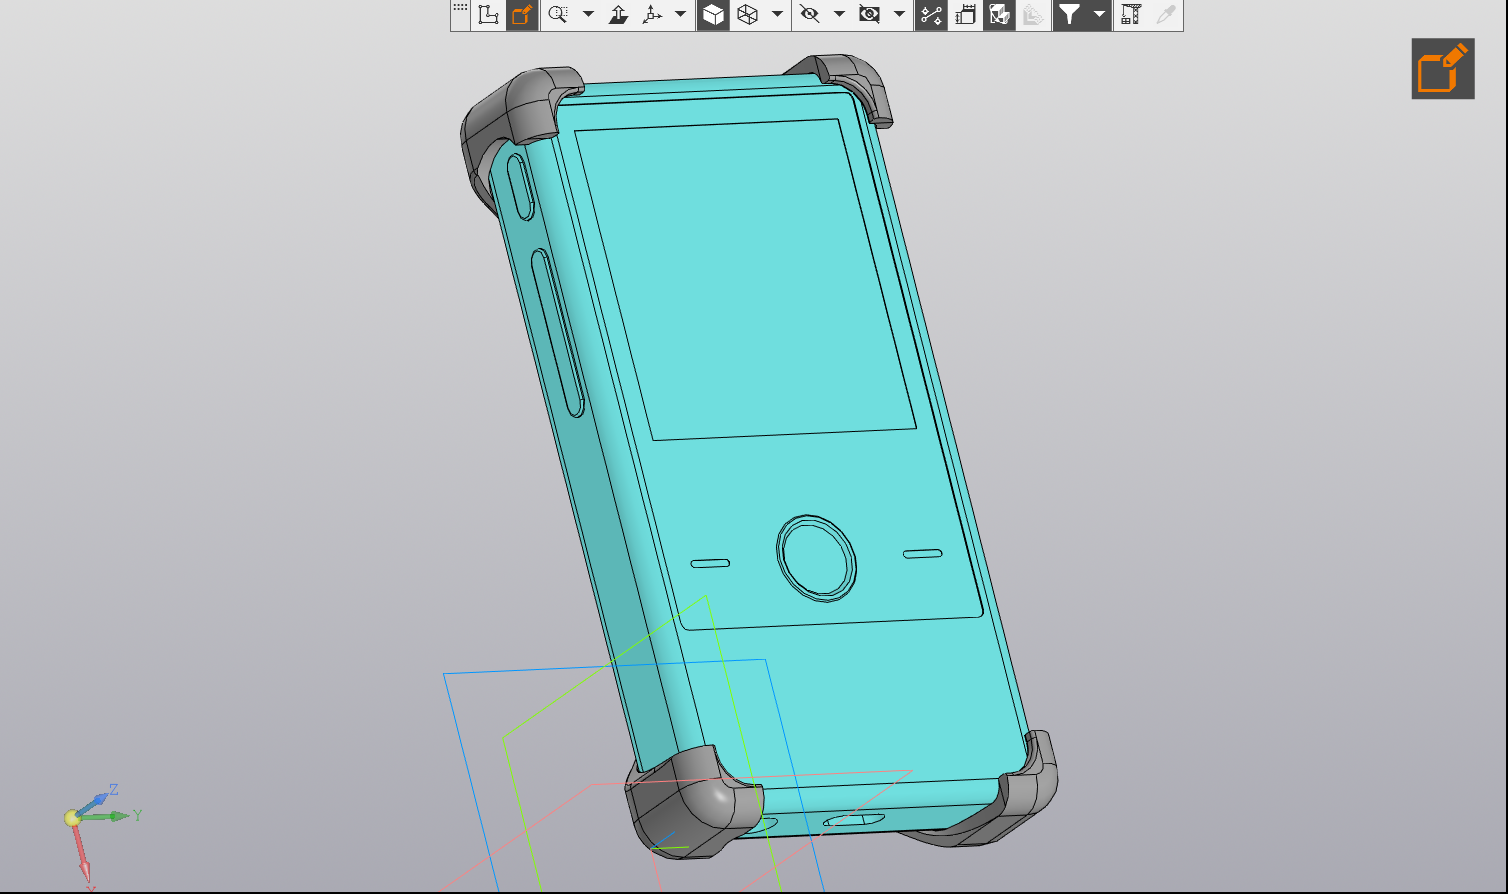Expand the hide objects dropdown arrow
Image resolution: width=1508 pixels, height=894 pixels.
[839, 15]
